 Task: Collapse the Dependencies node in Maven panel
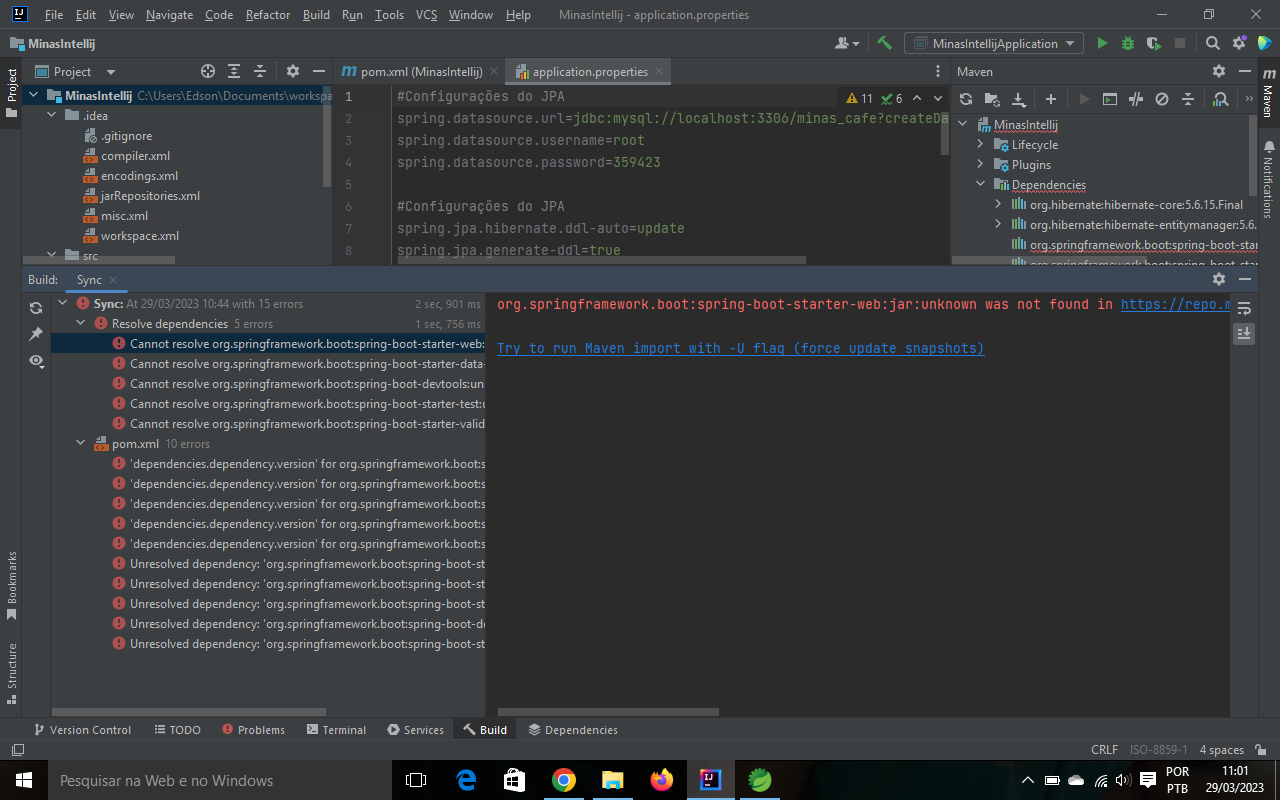pyautogui.click(x=981, y=185)
